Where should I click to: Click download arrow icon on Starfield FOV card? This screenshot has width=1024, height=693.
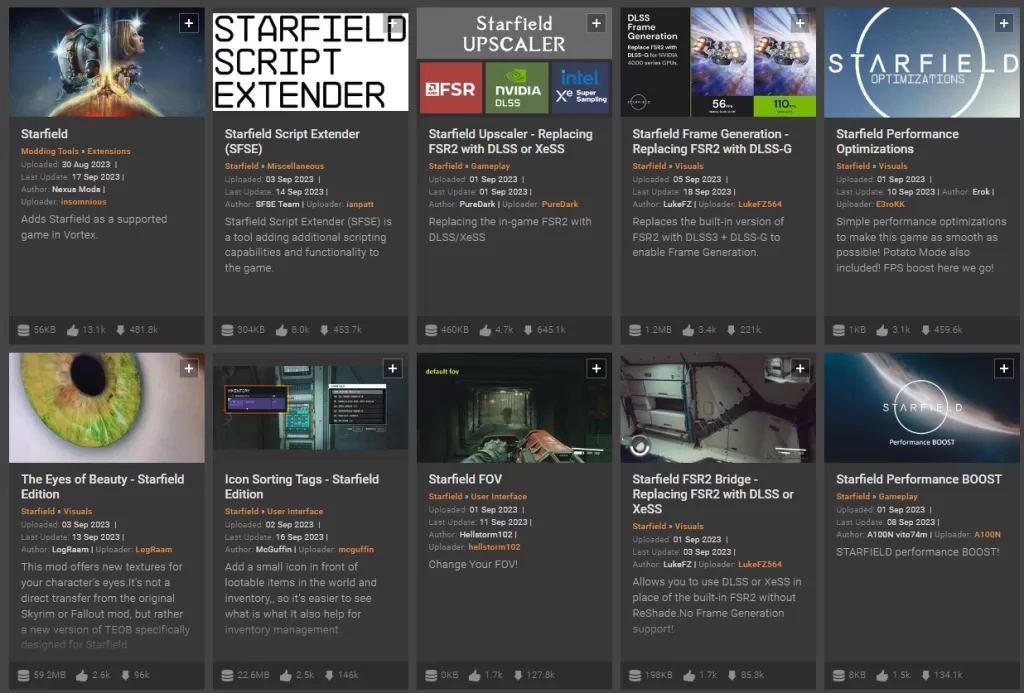pos(518,675)
